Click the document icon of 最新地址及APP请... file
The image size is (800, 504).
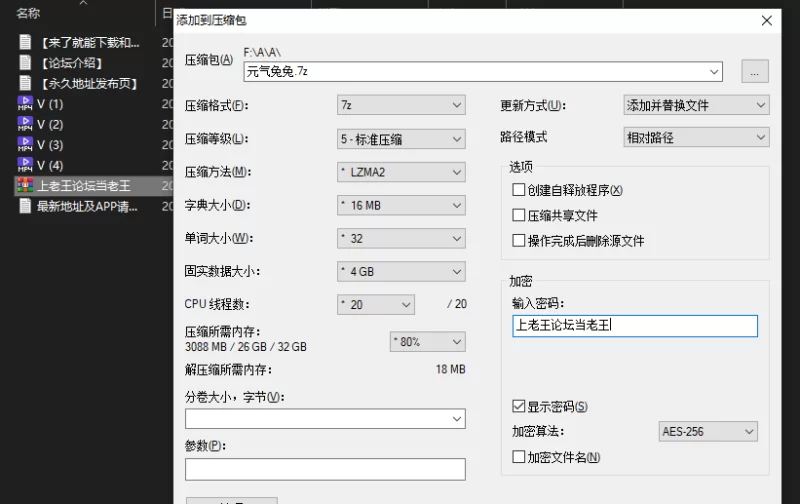coord(25,206)
